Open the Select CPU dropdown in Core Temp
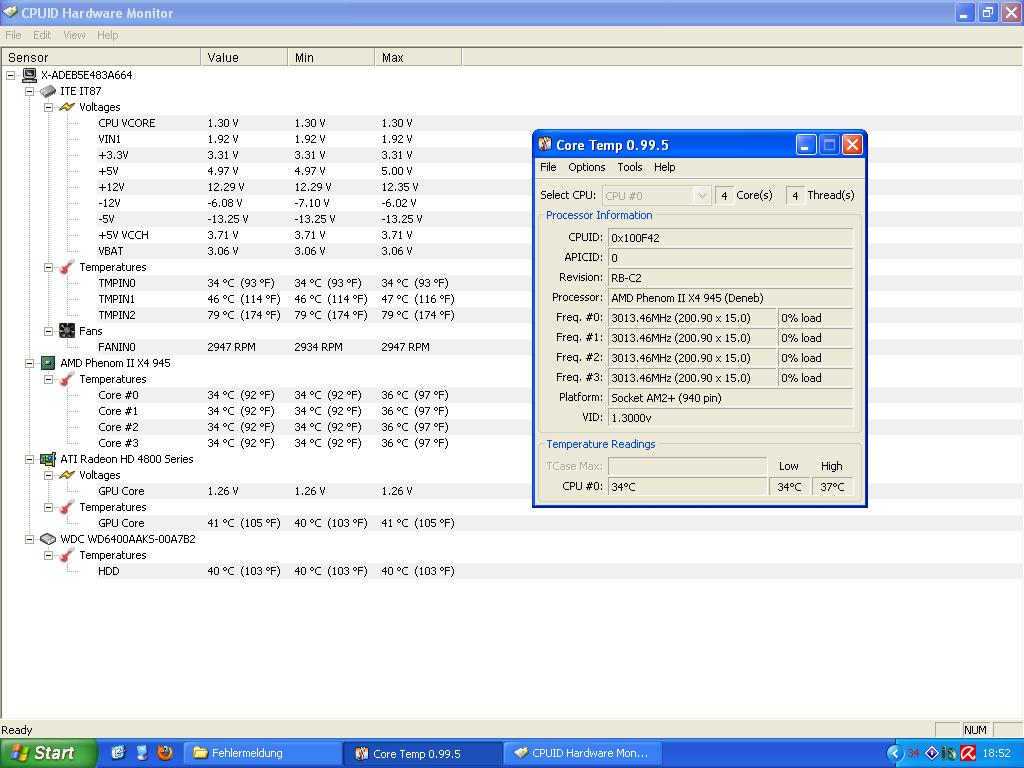The image size is (1024, 768). tap(701, 195)
